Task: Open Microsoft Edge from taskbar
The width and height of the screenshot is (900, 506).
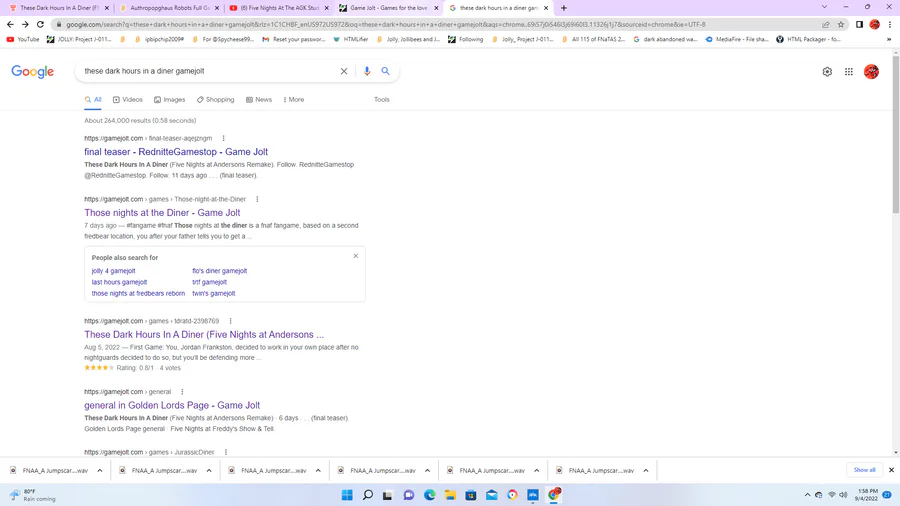Action: 429,495
